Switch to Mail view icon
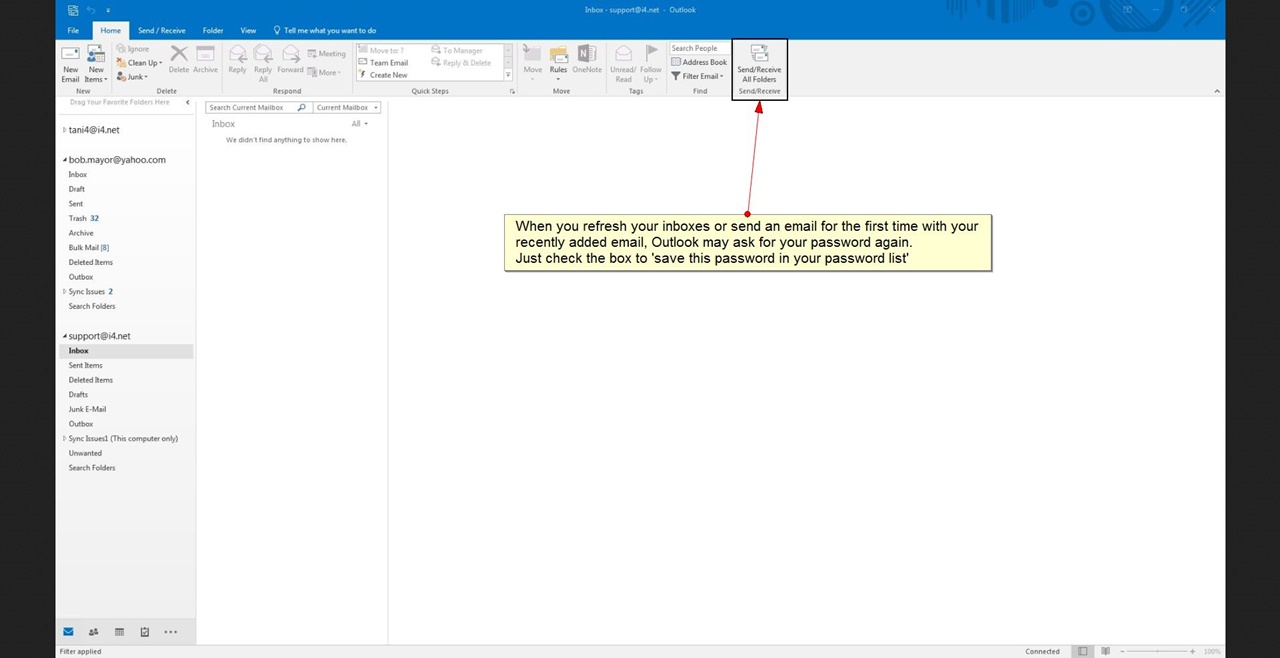This screenshot has height=658, width=1280. [x=68, y=631]
